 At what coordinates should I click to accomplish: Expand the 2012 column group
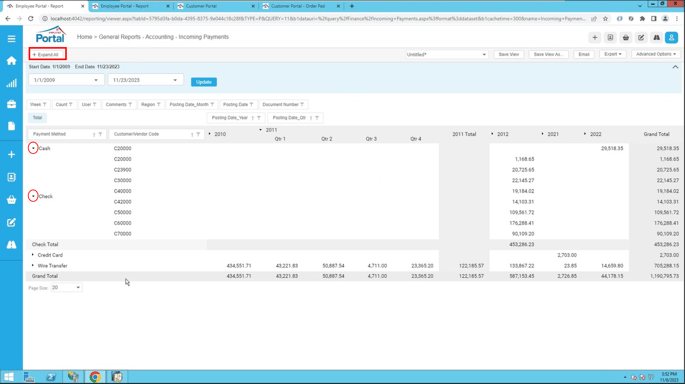(x=492, y=134)
